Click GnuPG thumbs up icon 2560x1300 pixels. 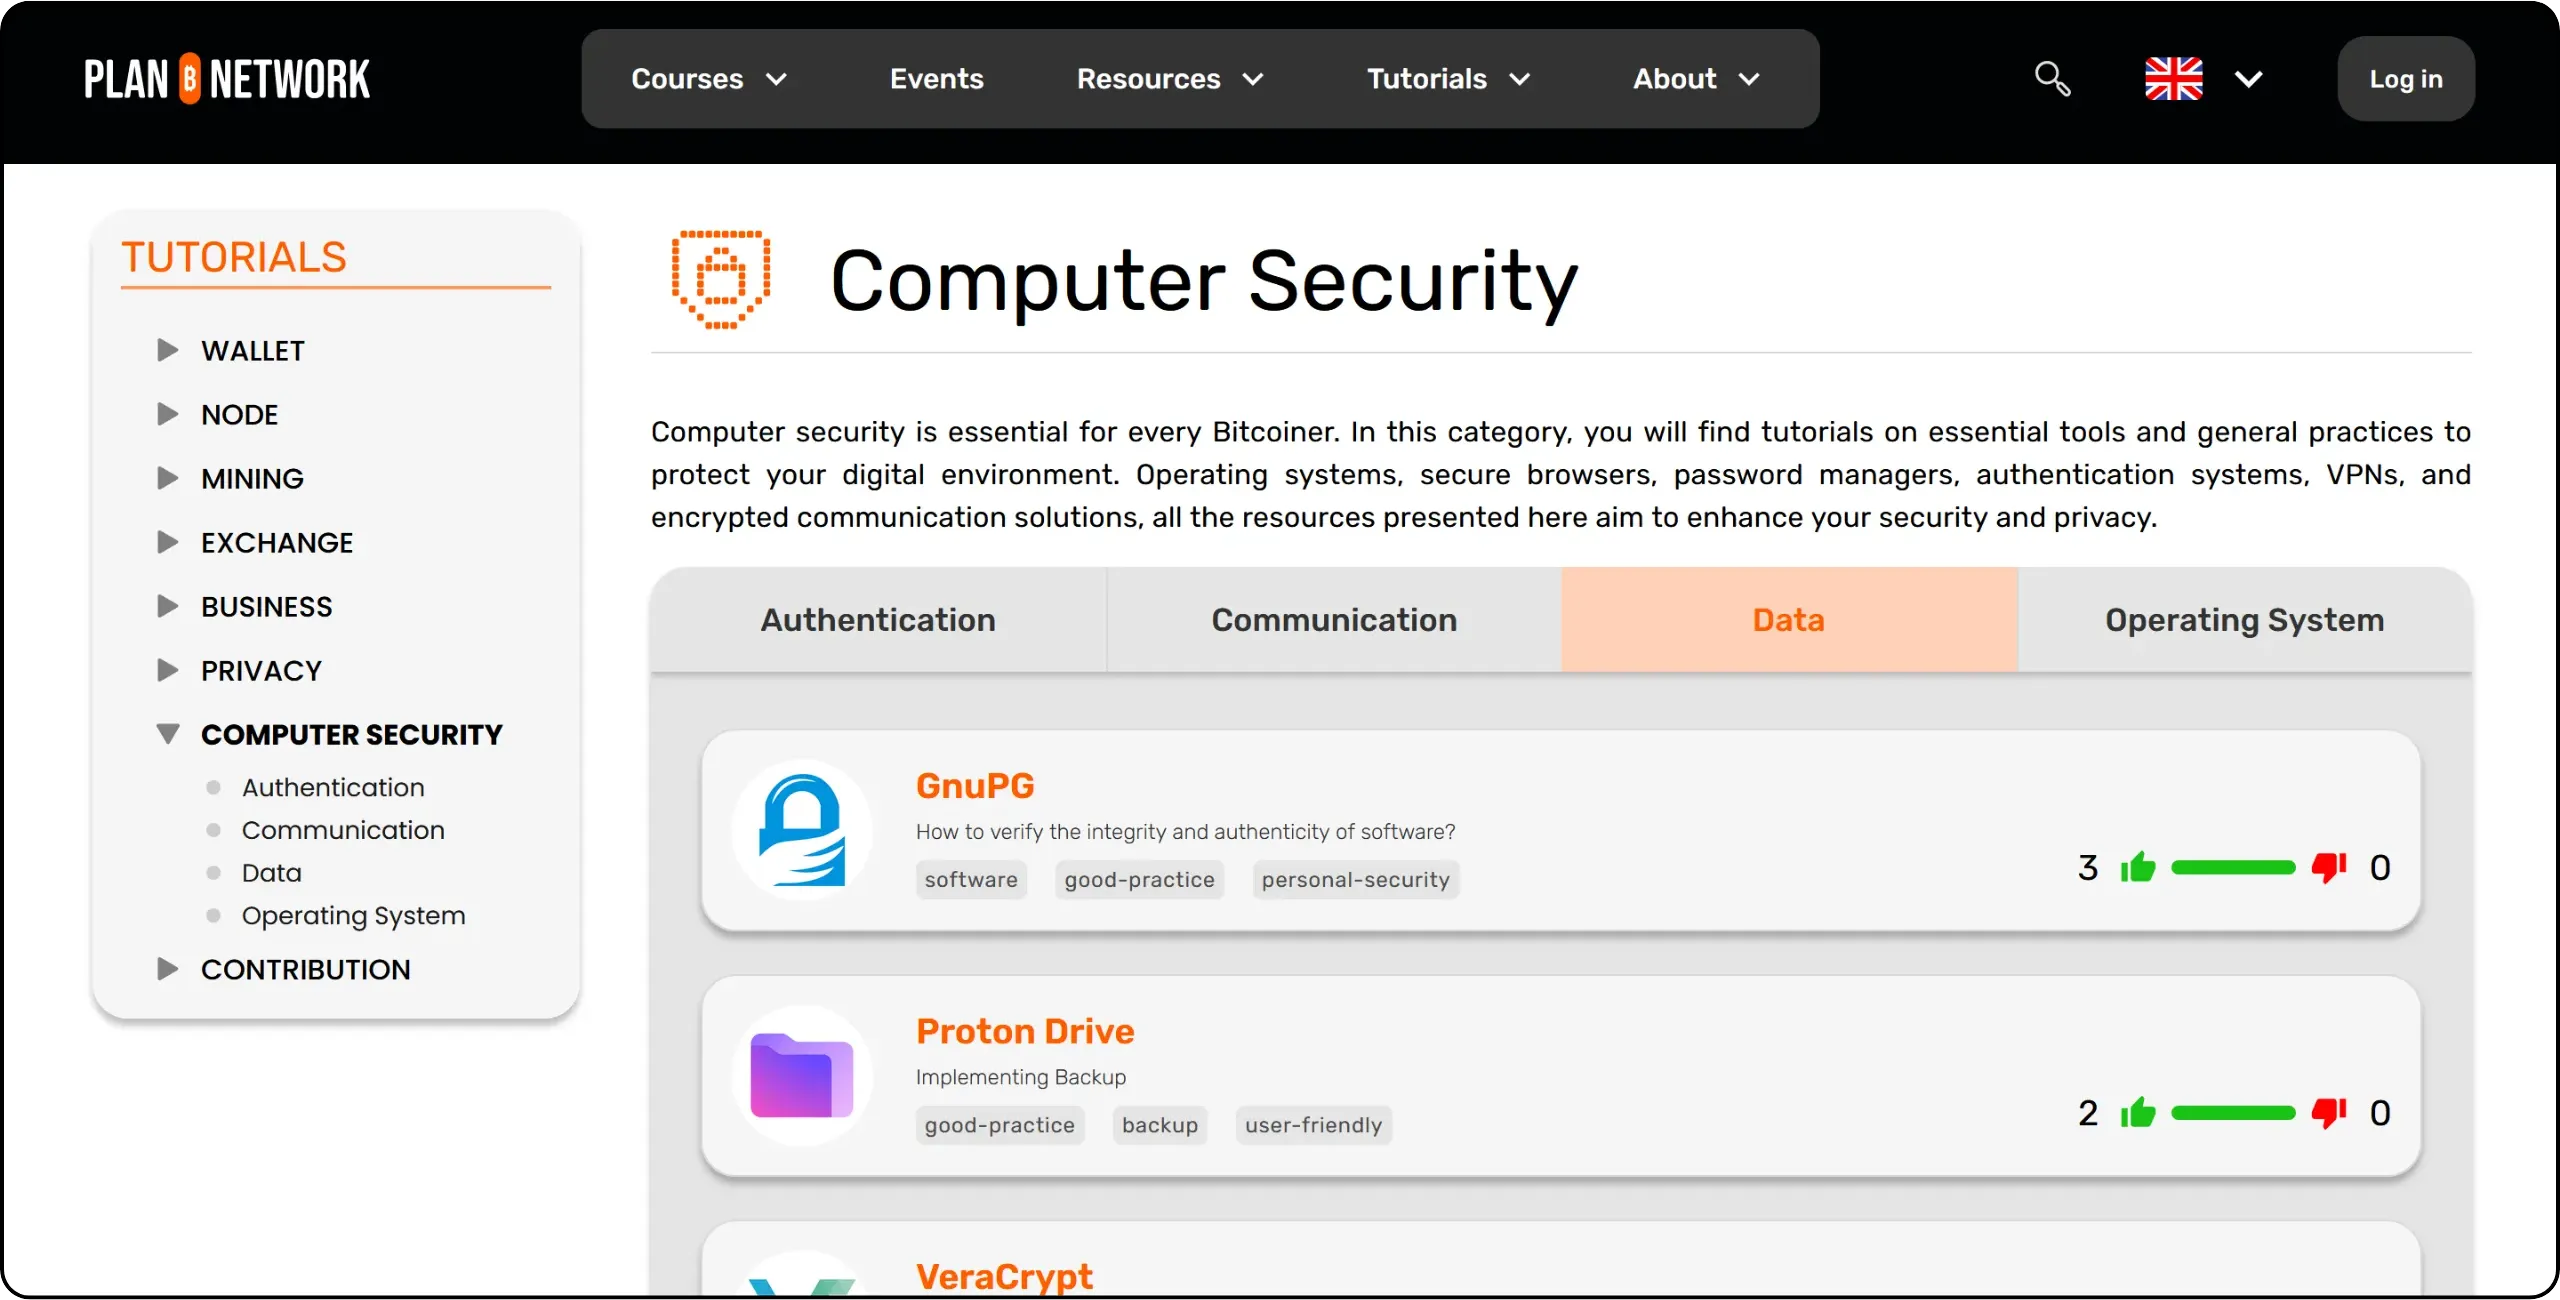2138,867
